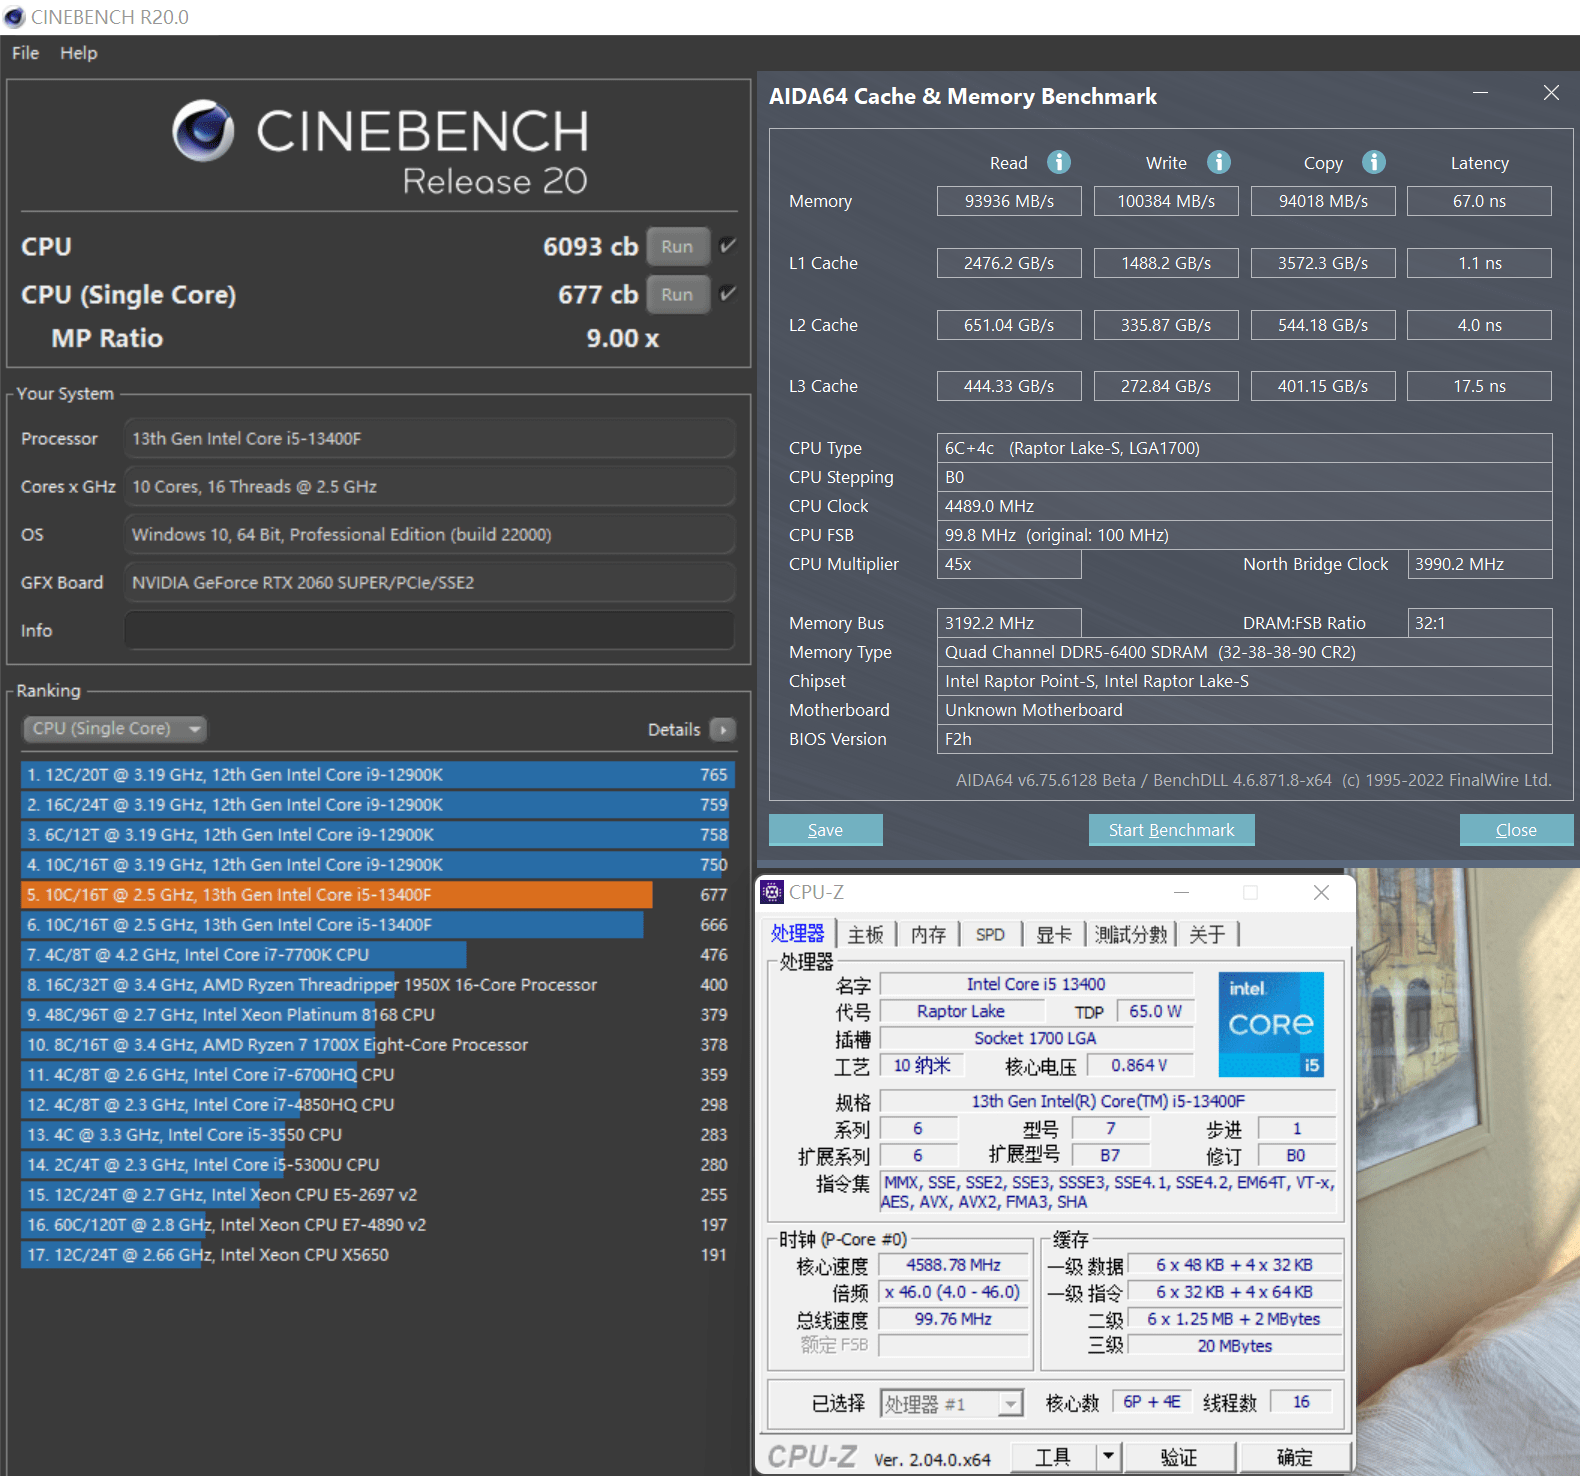Click Save in AIDA64 benchmark window
Screen dimensions: 1580x1476
(x=826, y=830)
